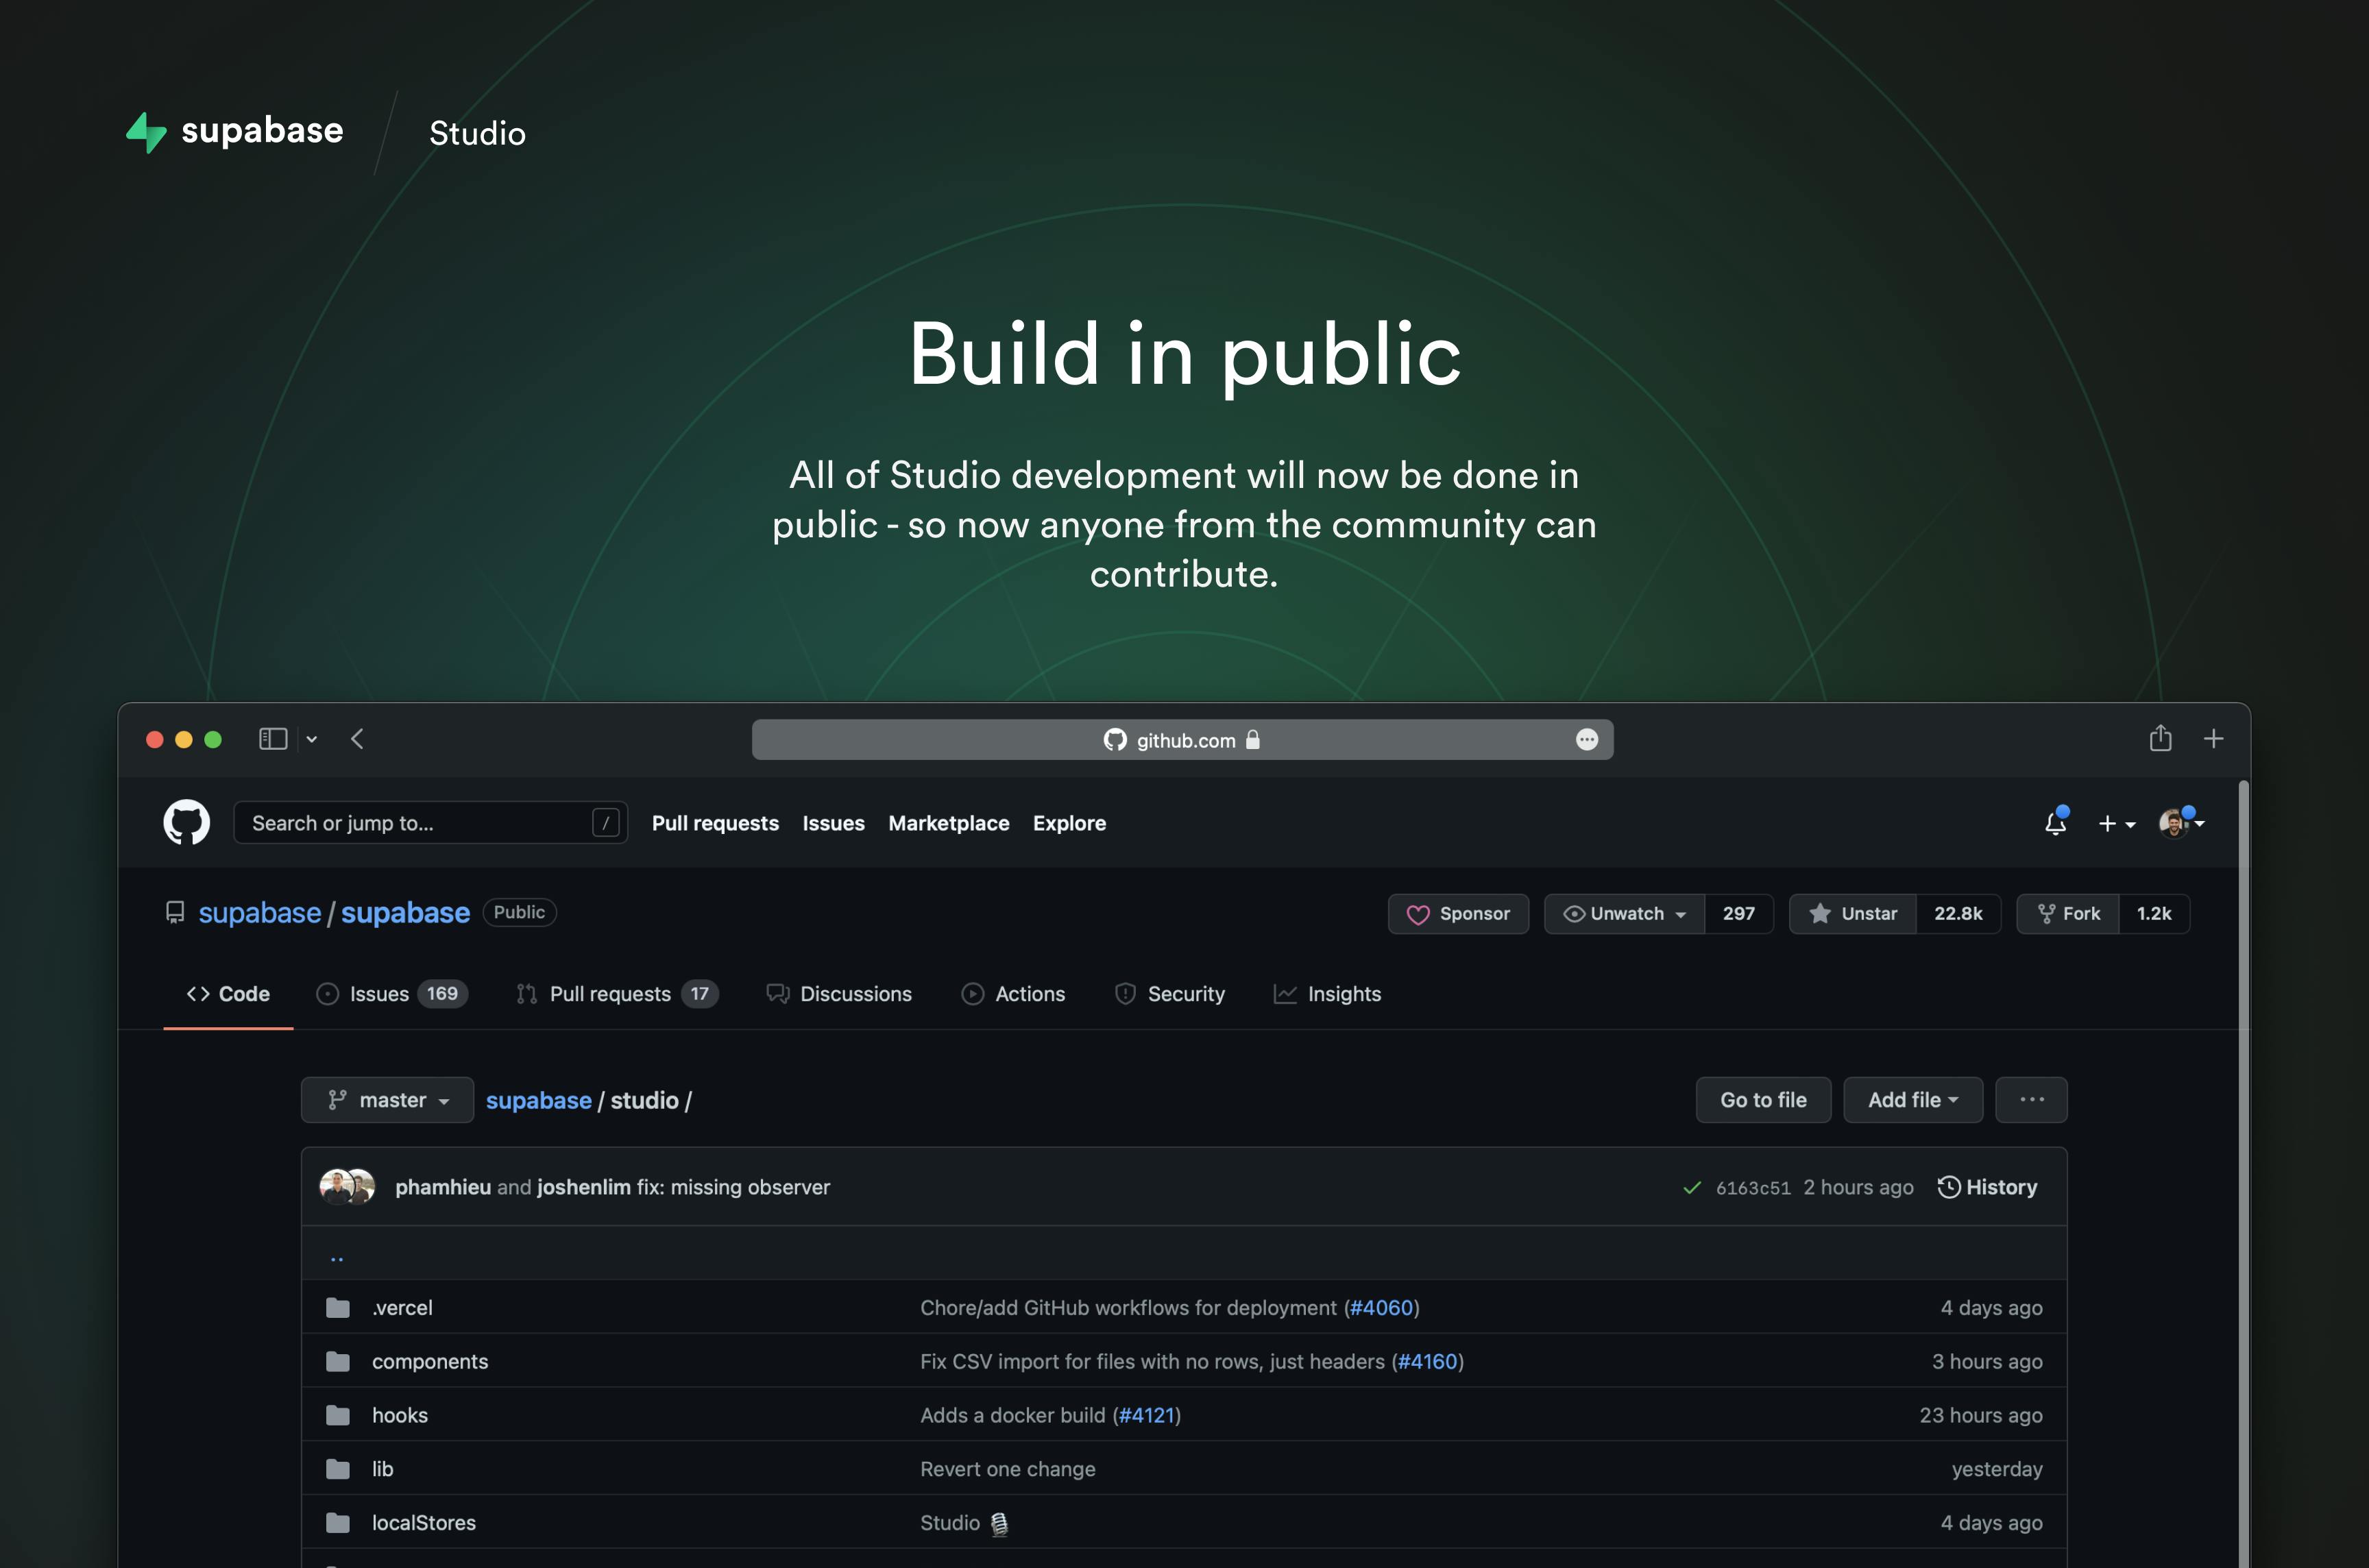Open the GitHub Octocat home icon
The height and width of the screenshot is (1568, 2369).
187,822
